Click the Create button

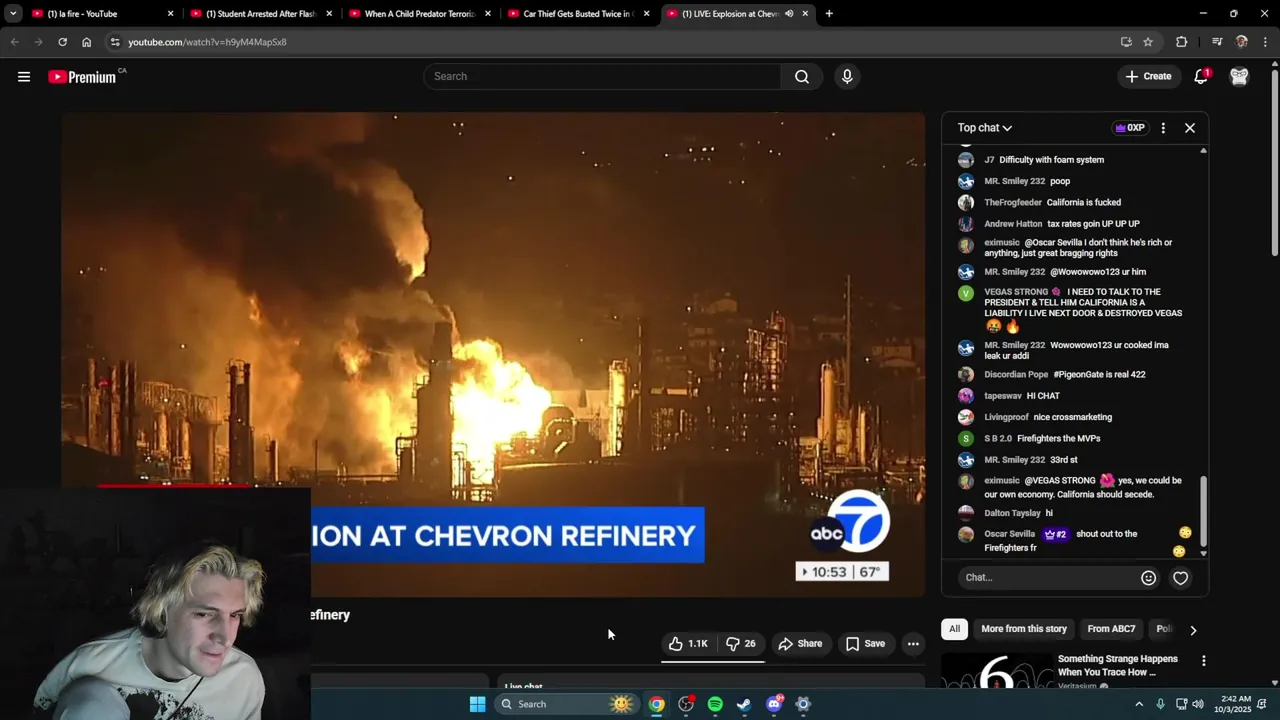point(1148,77)
